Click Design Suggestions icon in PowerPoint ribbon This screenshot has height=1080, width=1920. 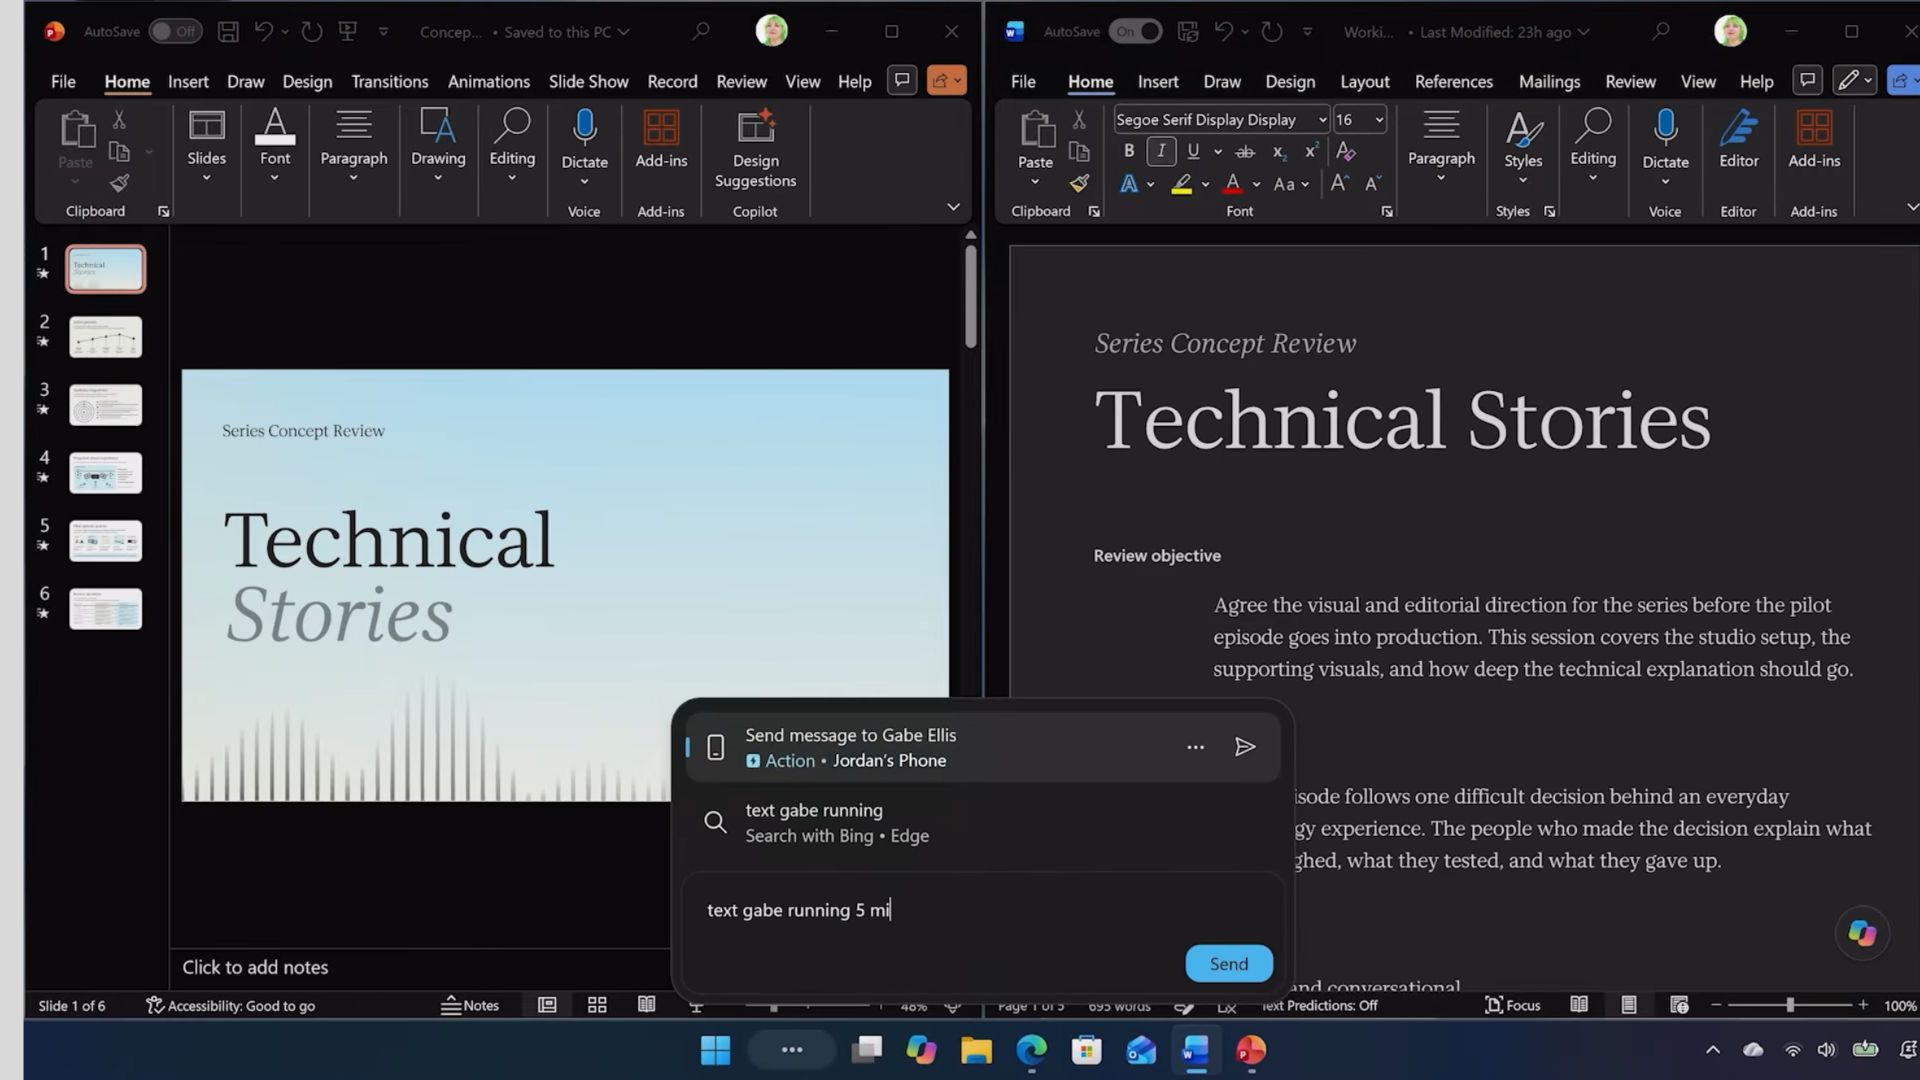pos(755,128)
